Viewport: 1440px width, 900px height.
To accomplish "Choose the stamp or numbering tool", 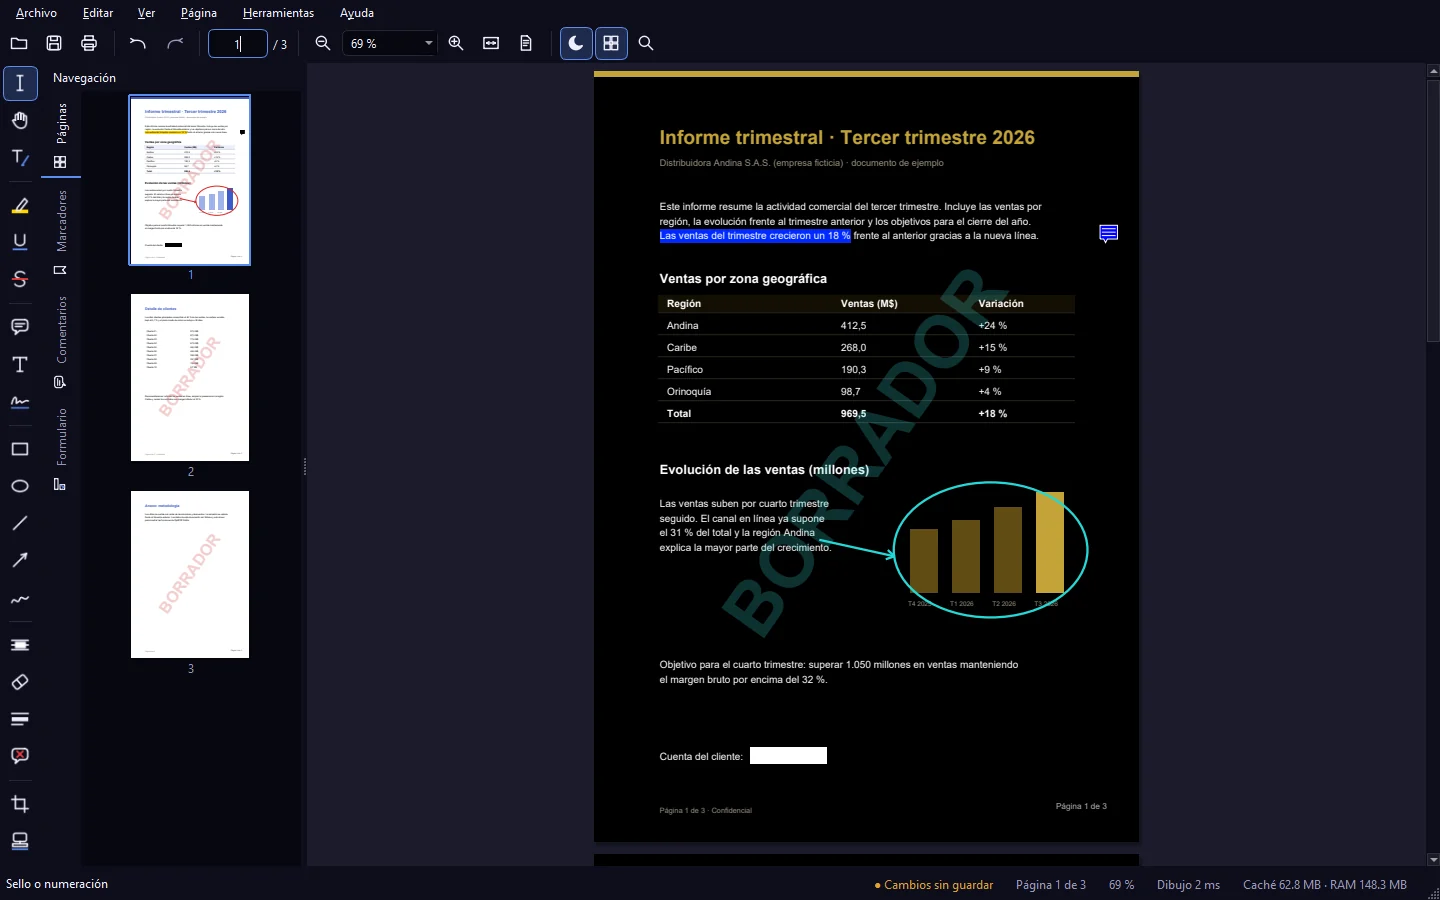I will (x=20, y=841).
